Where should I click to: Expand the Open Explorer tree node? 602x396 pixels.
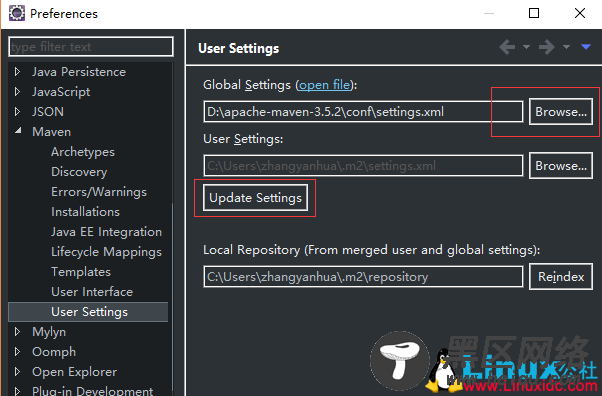tap(17, 371)
